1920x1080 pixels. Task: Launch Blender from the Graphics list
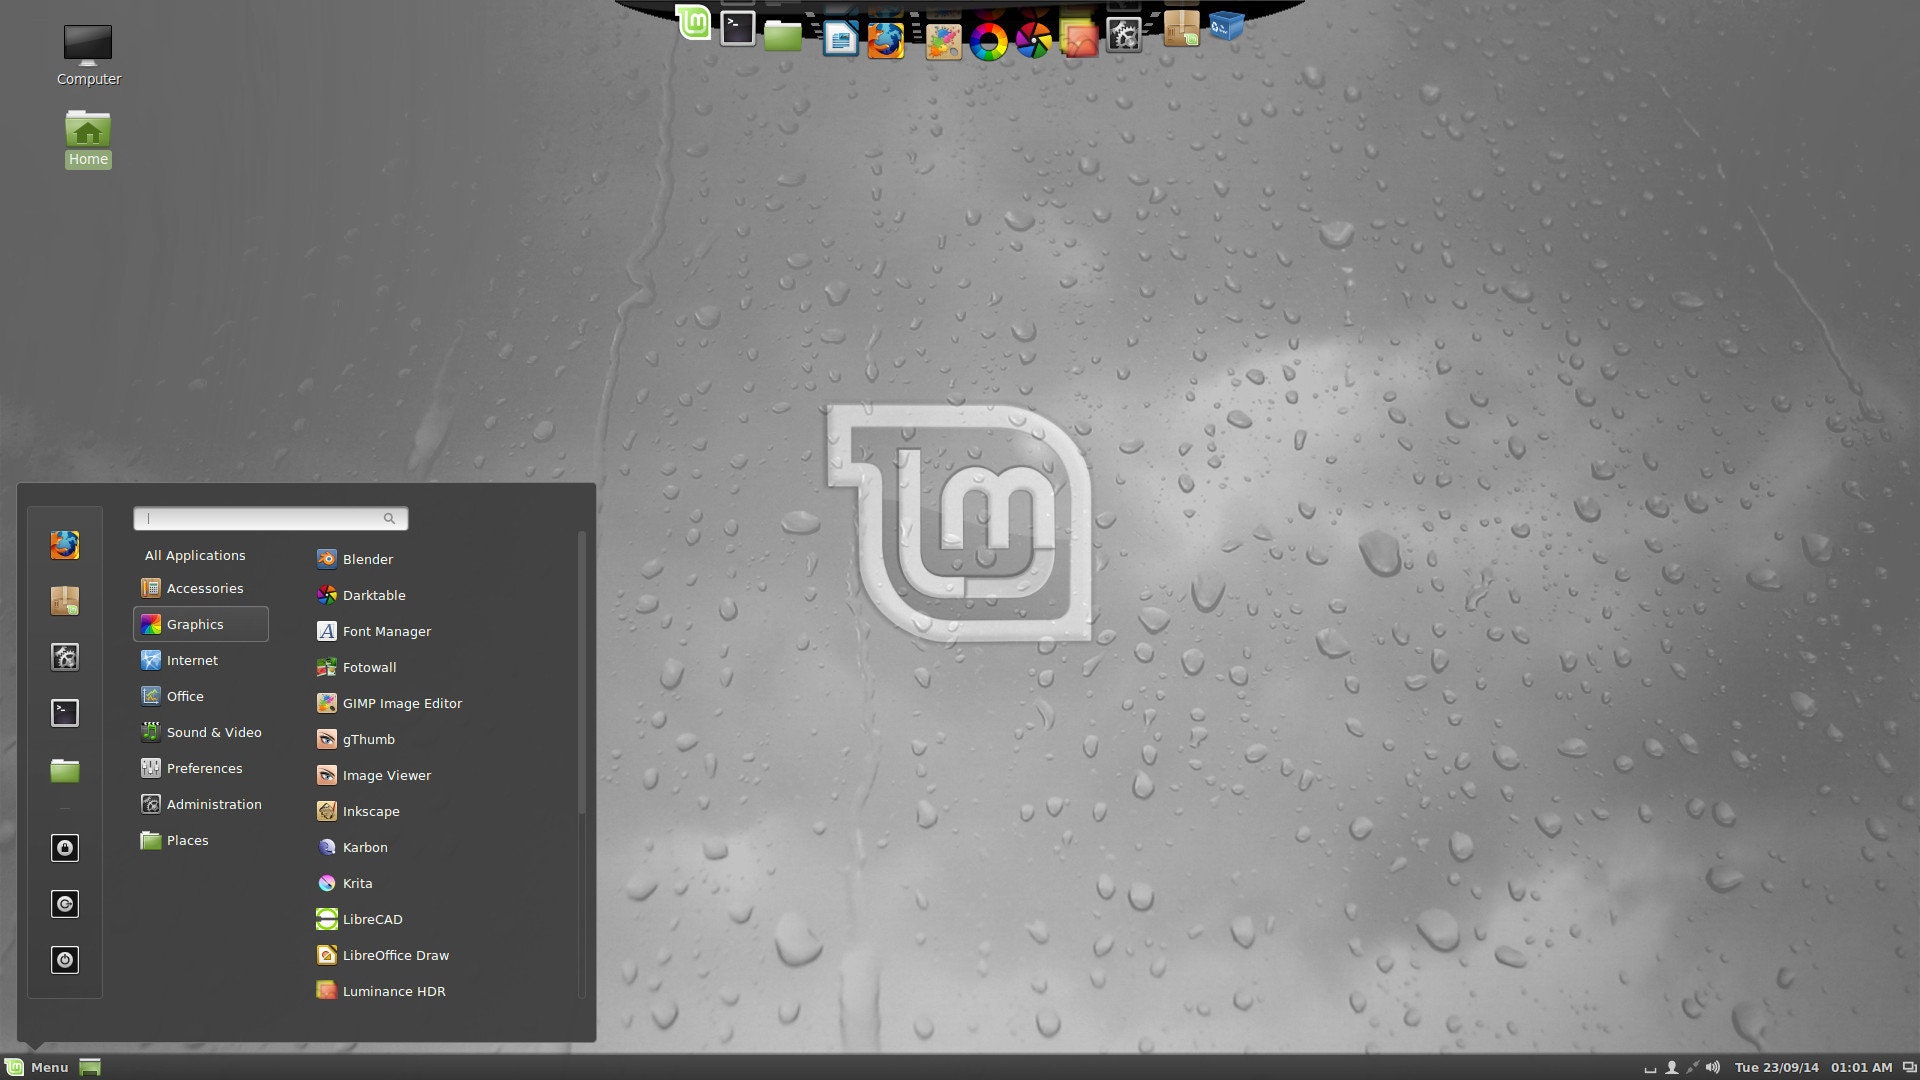[x=367, y=559]
